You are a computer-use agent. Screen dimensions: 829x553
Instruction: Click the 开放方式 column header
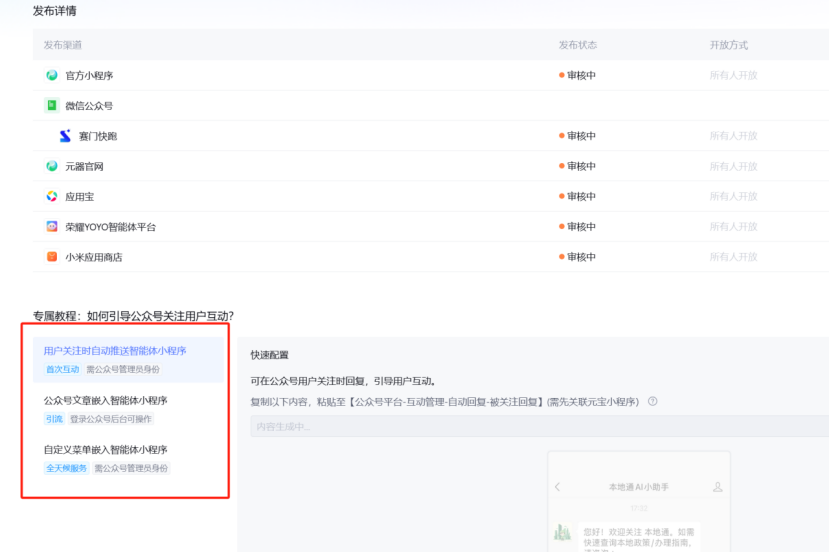(x=729, y=45)
